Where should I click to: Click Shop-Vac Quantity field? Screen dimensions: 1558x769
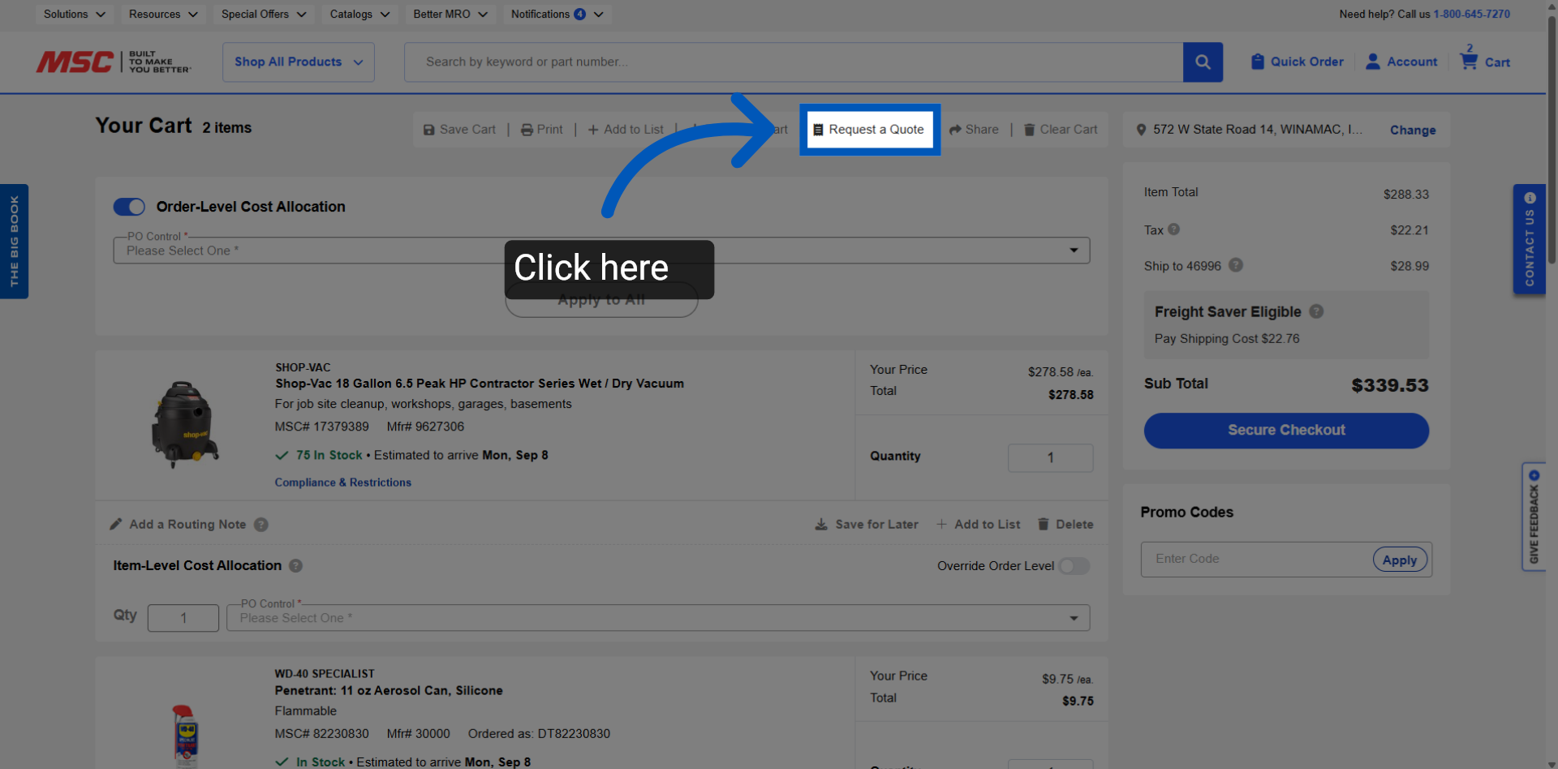(1050, 457)
